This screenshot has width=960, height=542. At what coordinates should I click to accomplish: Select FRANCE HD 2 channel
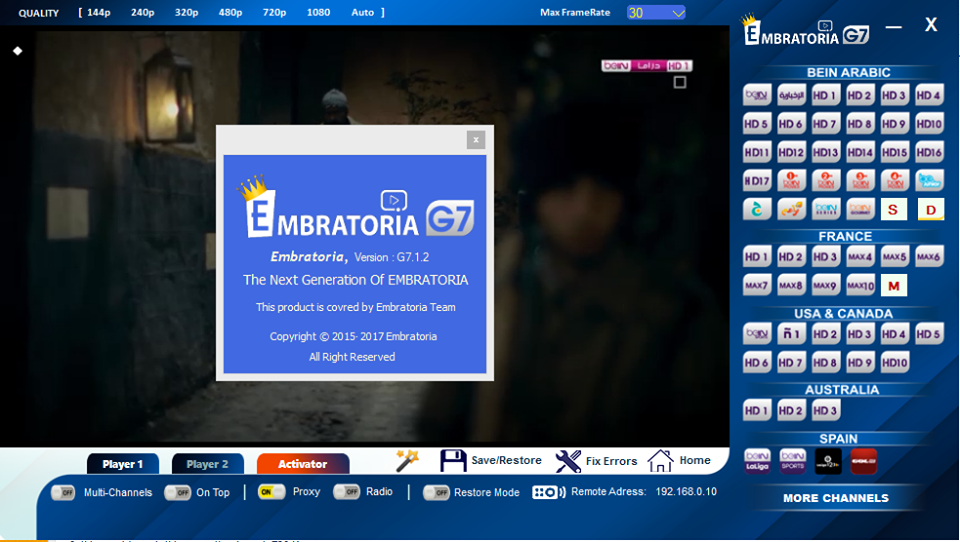click(x=791, y=257)
